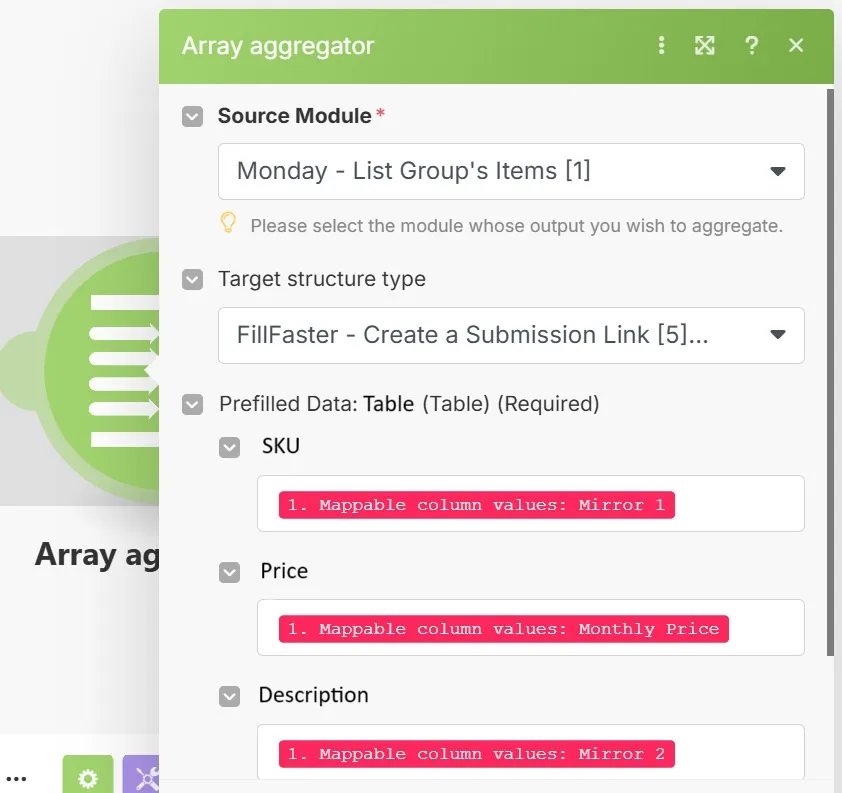
Task: Collapse the Source Module section
Action: pyautogui.click(x=192, y=116)
